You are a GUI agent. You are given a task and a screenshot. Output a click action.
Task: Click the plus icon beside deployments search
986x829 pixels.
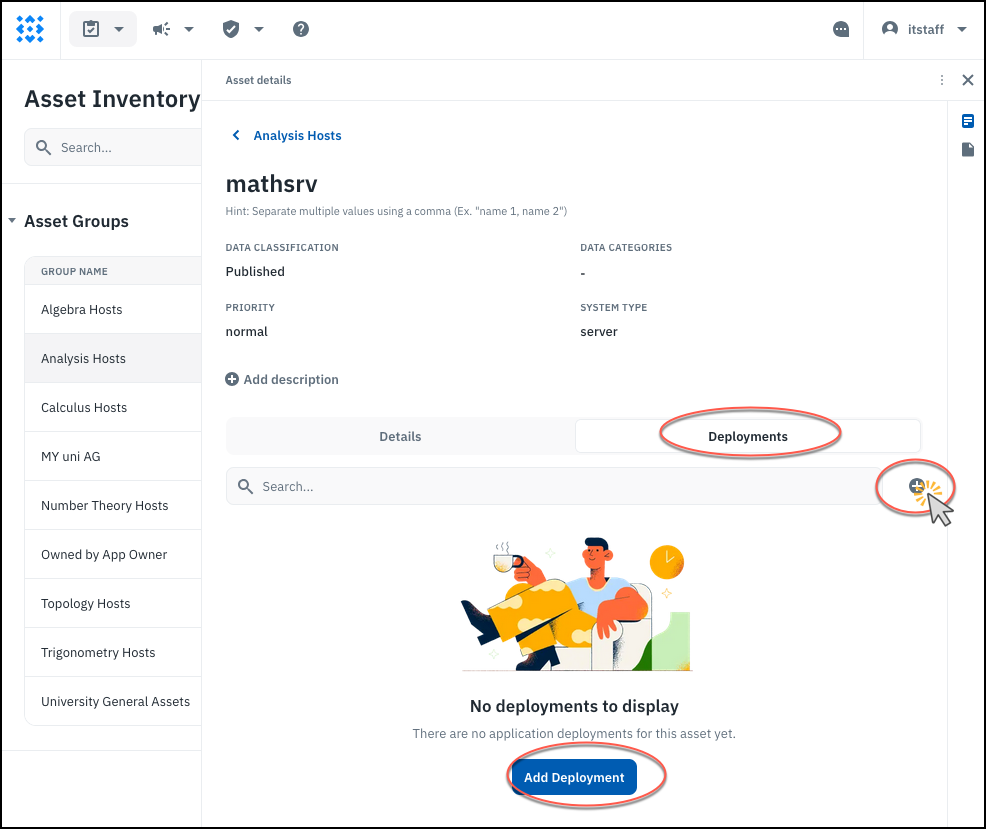pyautogui.click(x=917, y=486)
